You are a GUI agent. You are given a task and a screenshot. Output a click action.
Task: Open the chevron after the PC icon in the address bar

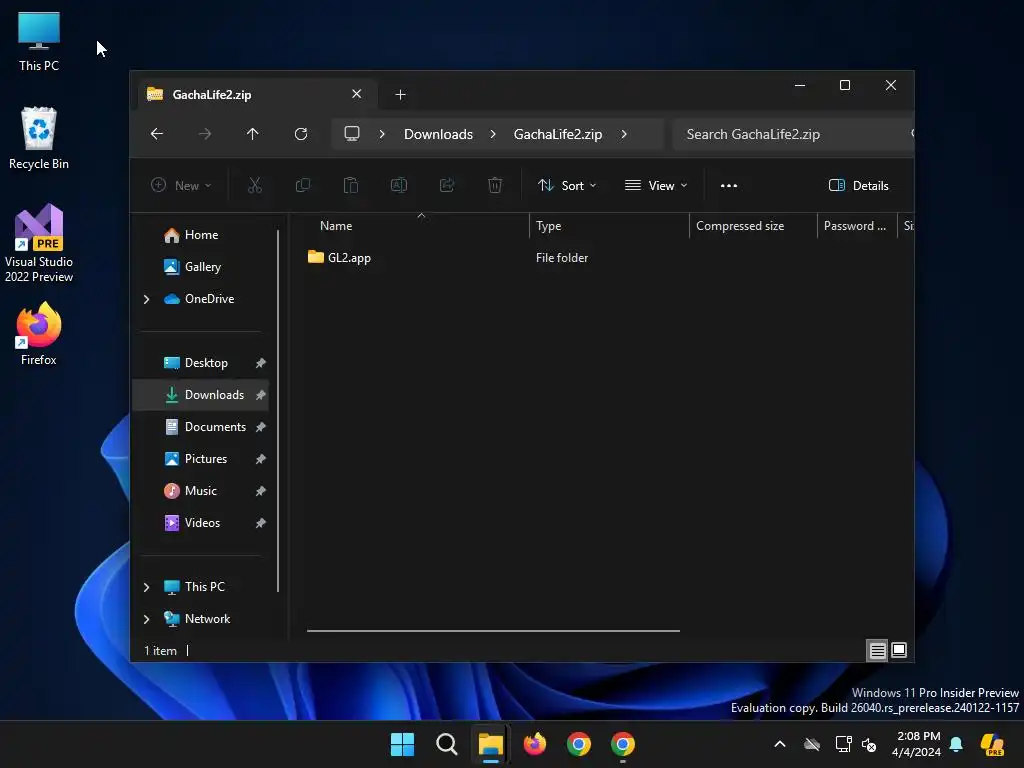click(x=382, y=134)
